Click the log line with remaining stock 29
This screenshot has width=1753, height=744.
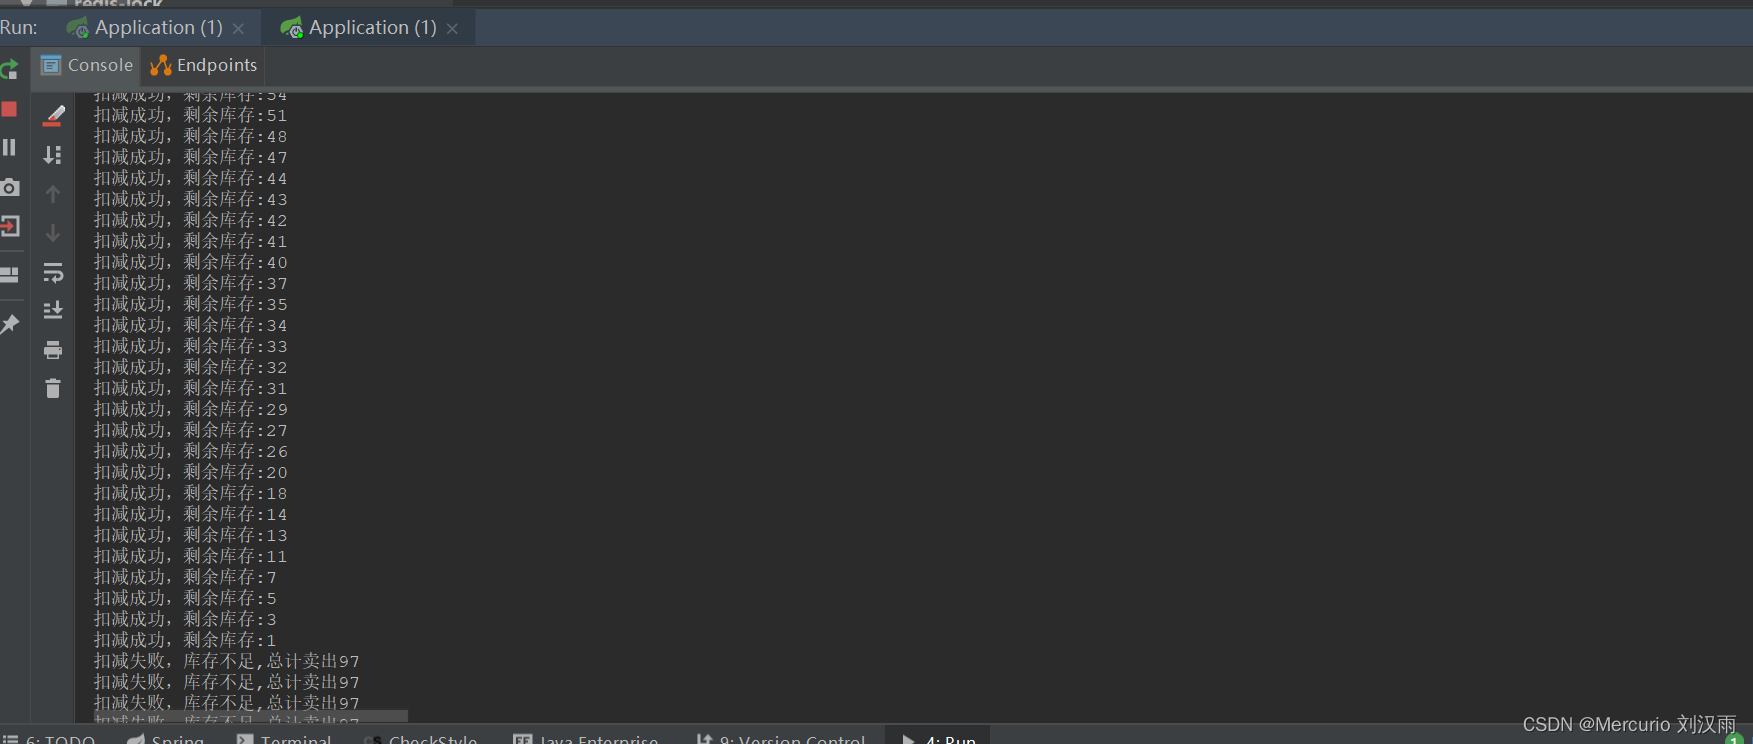pos(191,410)
